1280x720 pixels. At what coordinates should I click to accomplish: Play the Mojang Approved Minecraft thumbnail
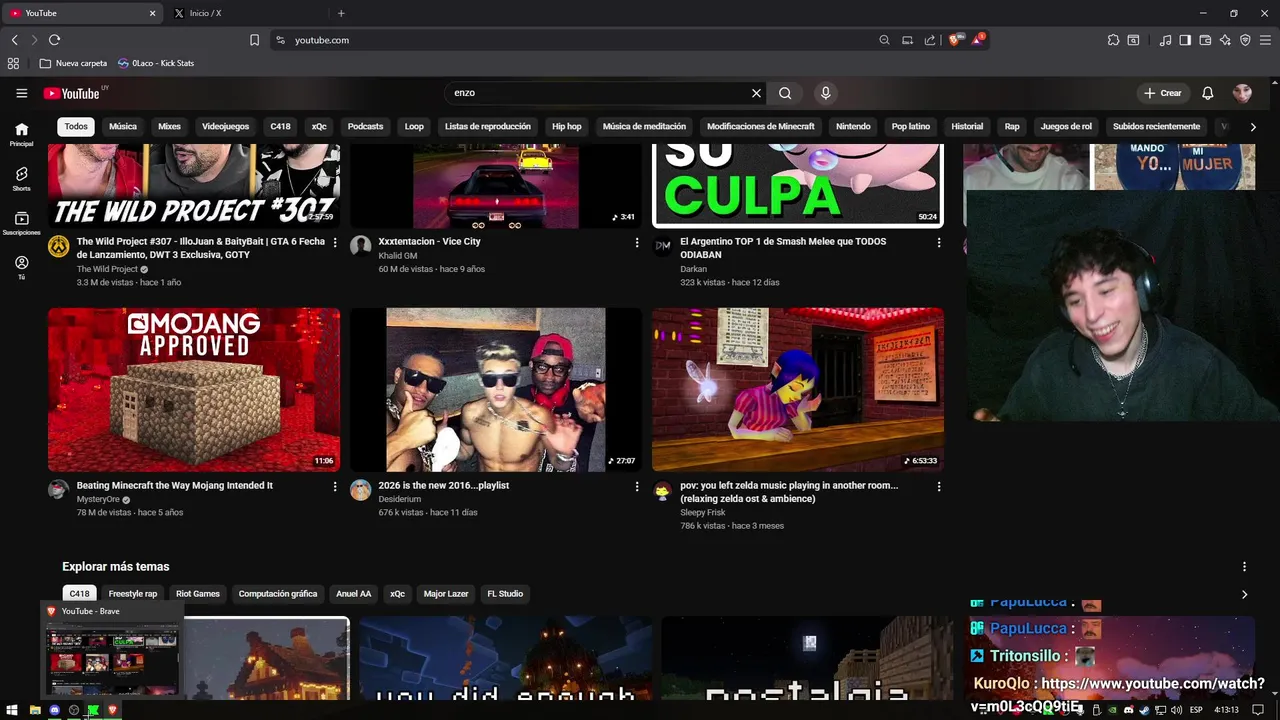click(x=194, y=389)
